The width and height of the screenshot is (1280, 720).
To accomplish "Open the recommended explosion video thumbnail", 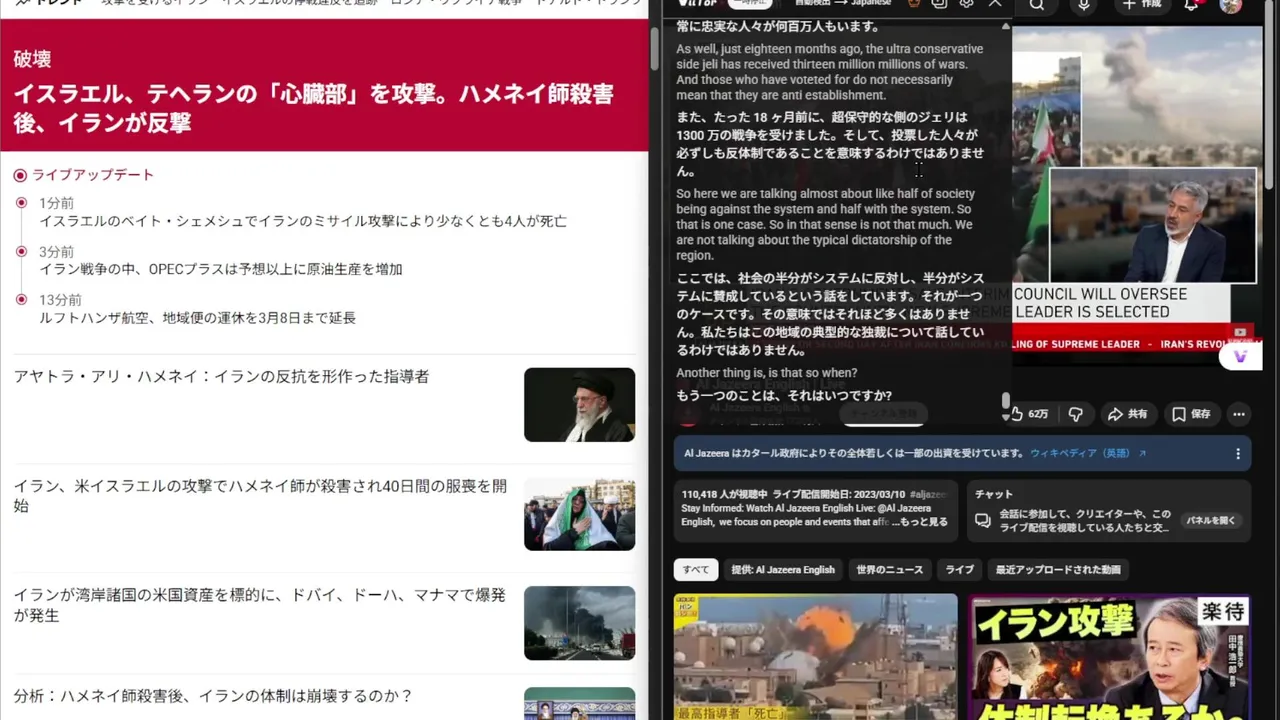I will coord(815,657).
